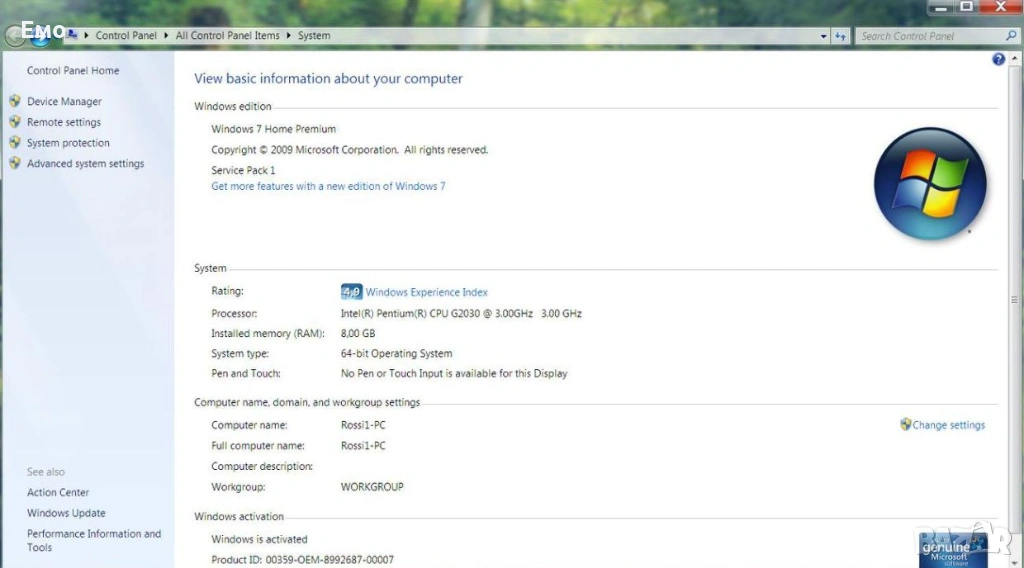Expand the arrow after Control Panel breadcrumb
Viewport: 1024px width, 568px height.
tap(166, 36)
